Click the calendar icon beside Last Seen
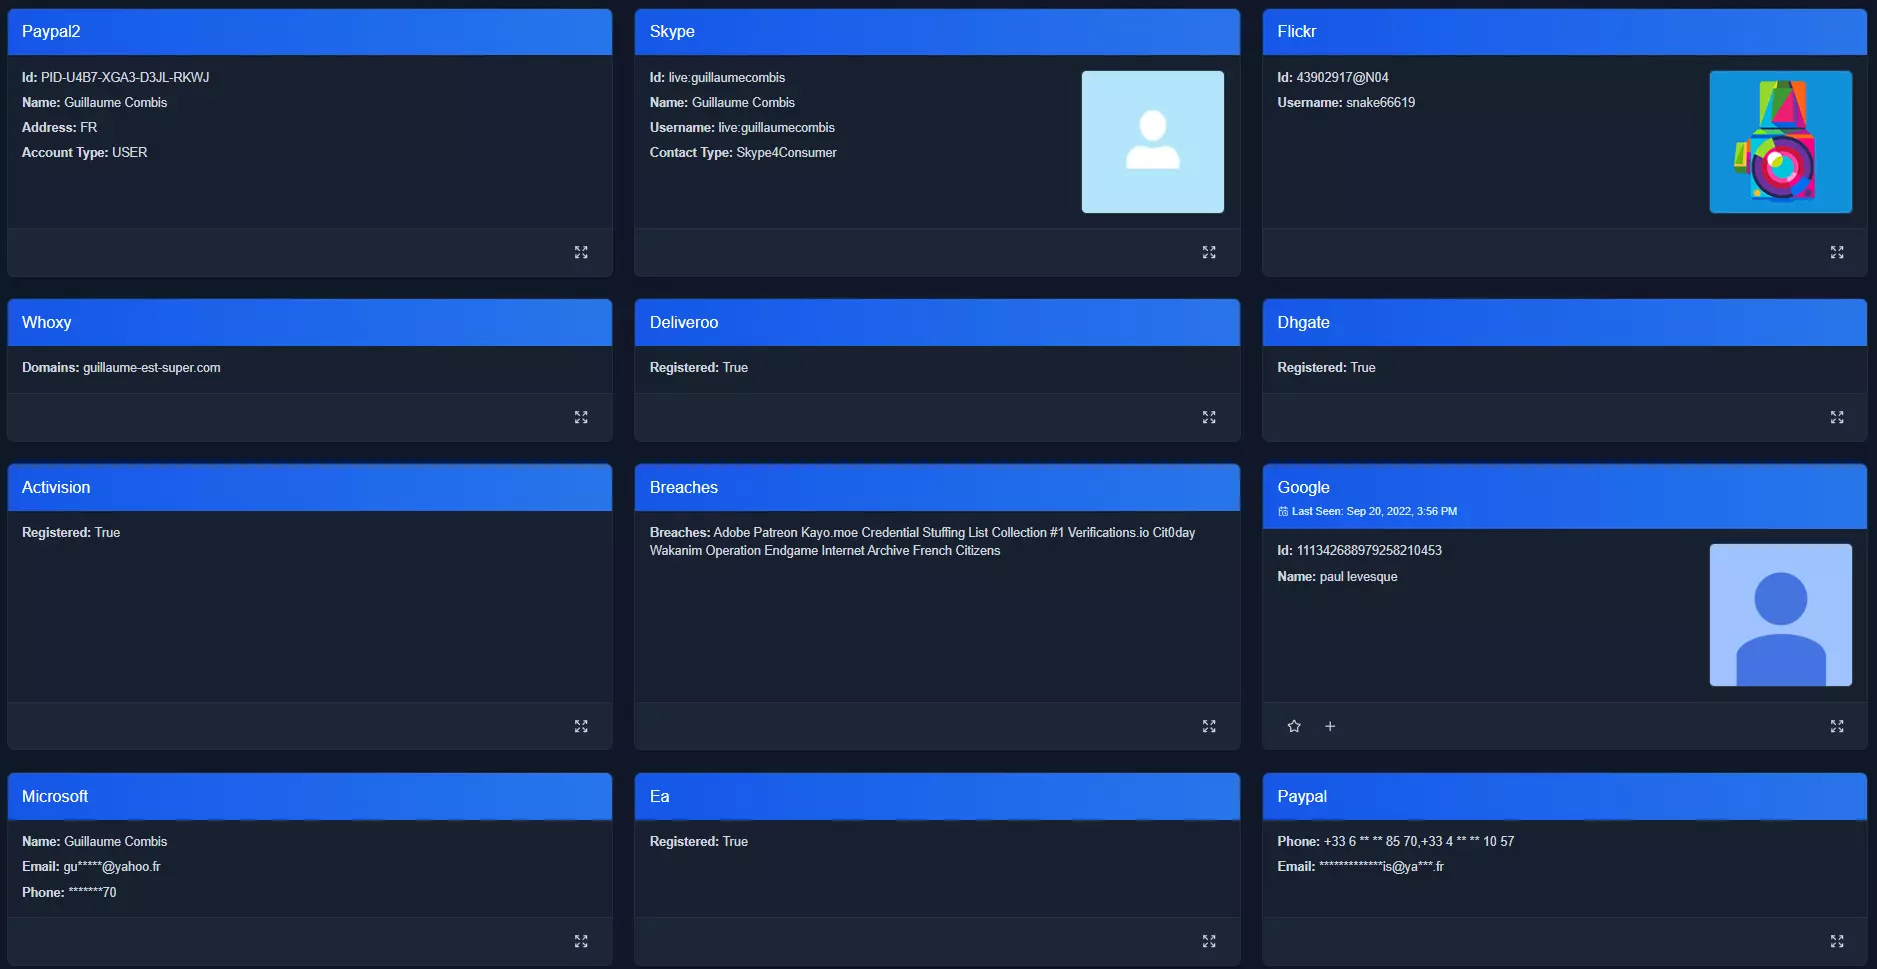1877x969 pixels. [x=1283, y=511]
